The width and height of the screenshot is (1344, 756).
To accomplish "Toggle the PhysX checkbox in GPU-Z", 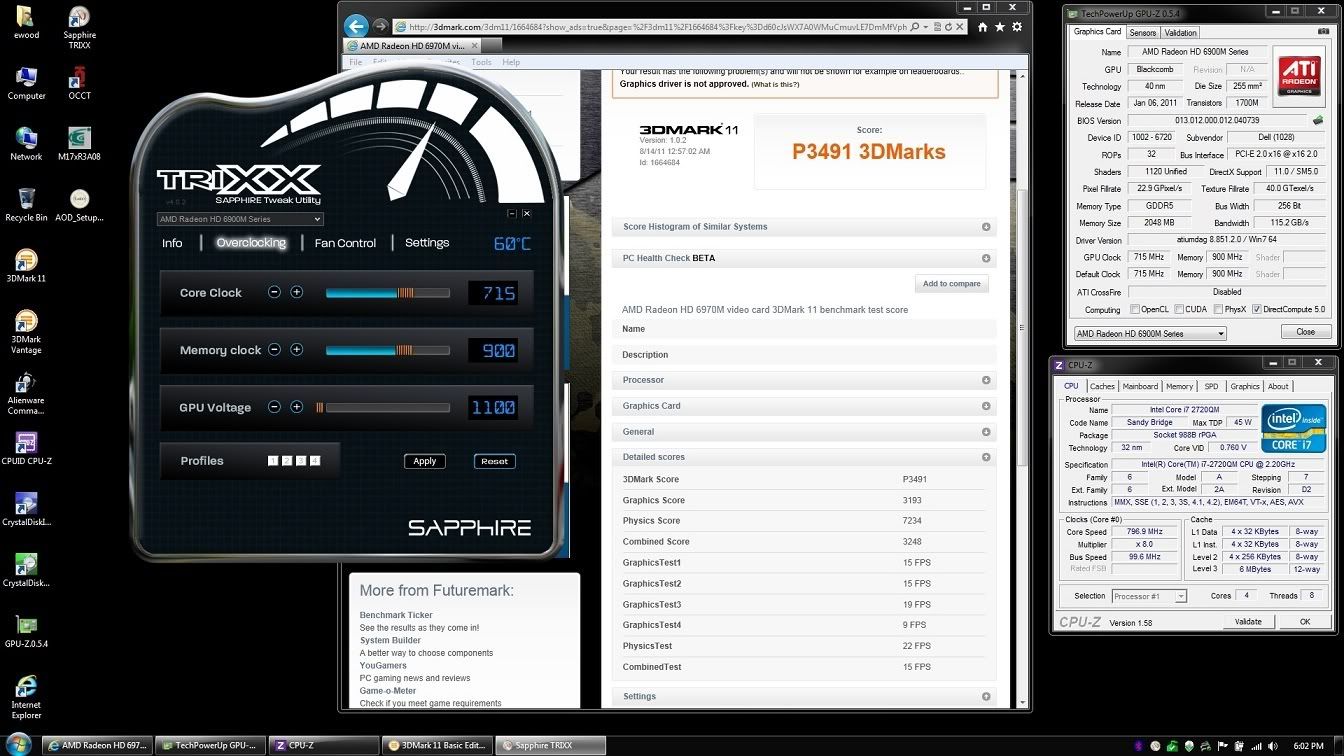I will pyautogui.click(x=1216, y=309).
